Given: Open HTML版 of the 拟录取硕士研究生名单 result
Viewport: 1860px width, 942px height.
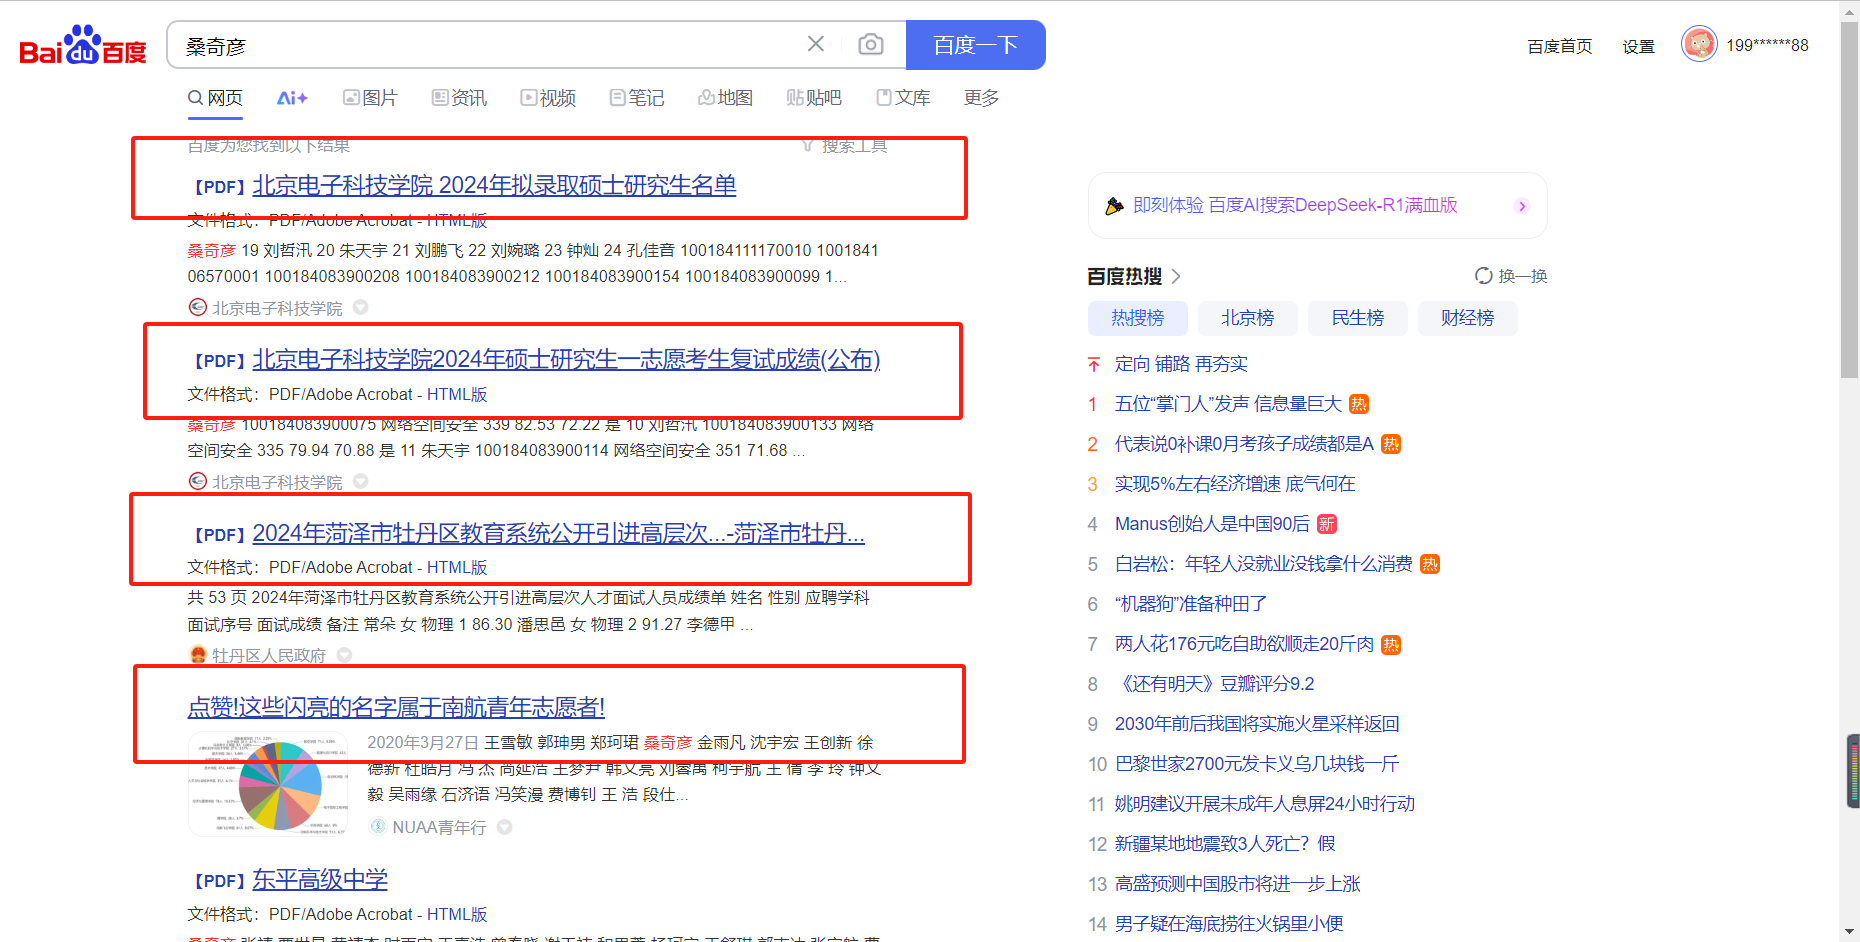Looking at the screenshot, I should pyautogui.click(x=457, y=220).
